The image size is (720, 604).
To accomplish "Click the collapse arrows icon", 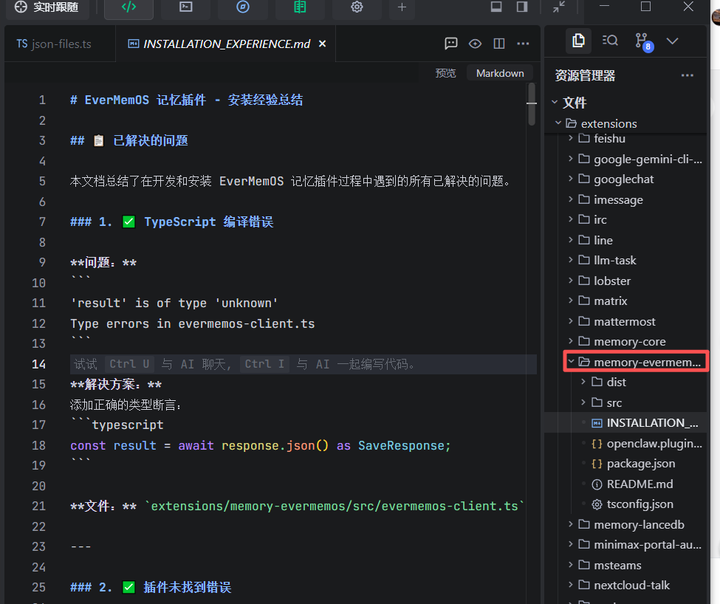I will click(x=559, y=7).
